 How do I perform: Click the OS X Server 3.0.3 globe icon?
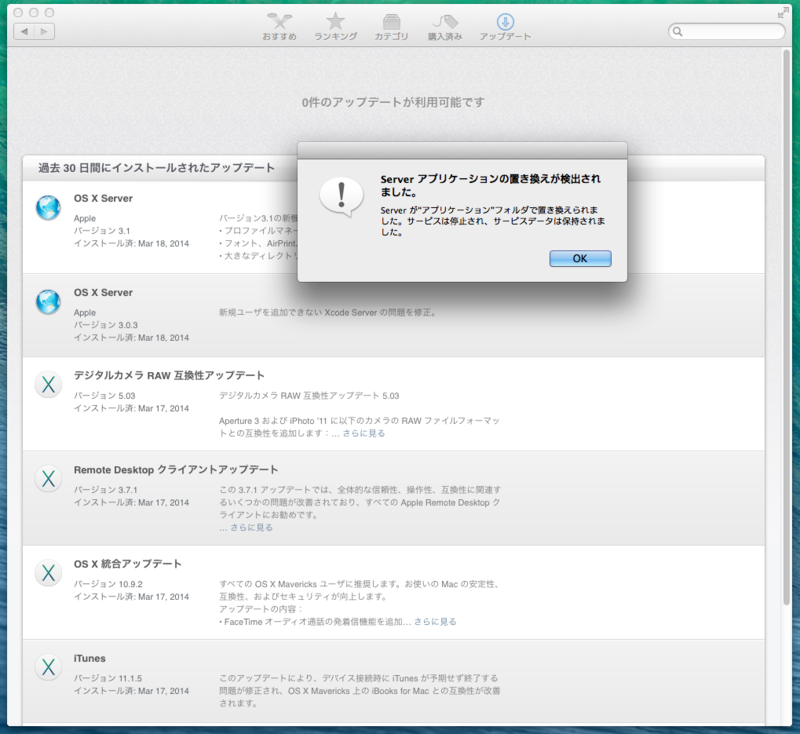(48, 302)
